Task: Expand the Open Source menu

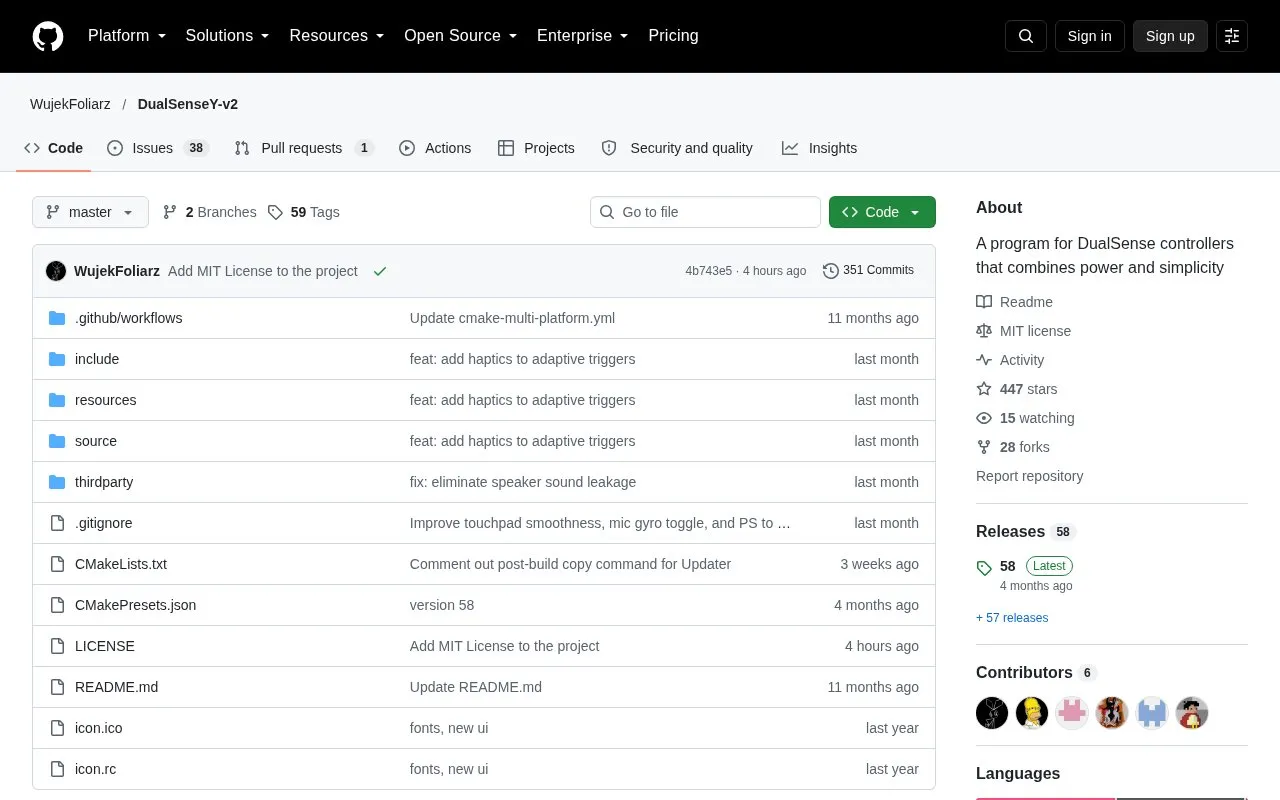Action: [461, 36]
